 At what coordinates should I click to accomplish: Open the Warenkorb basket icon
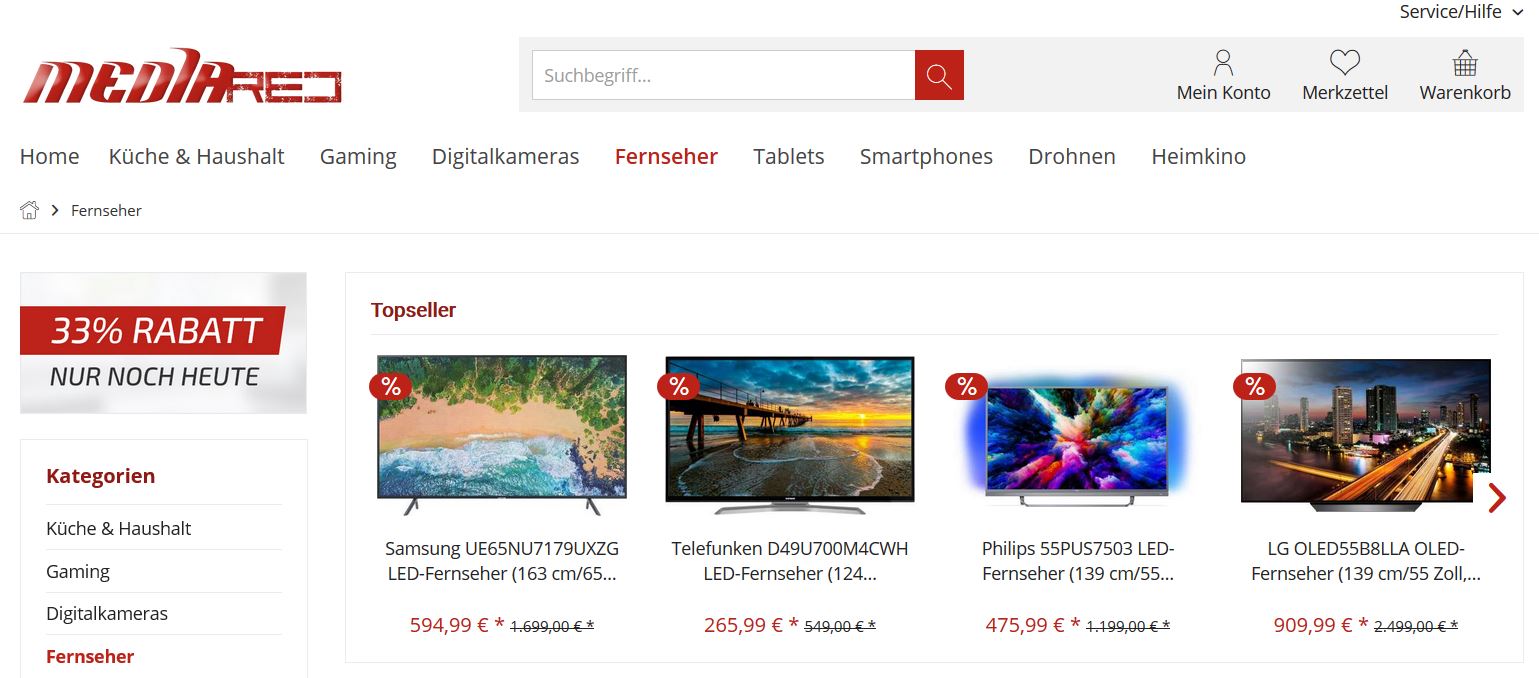(1465, 63)
